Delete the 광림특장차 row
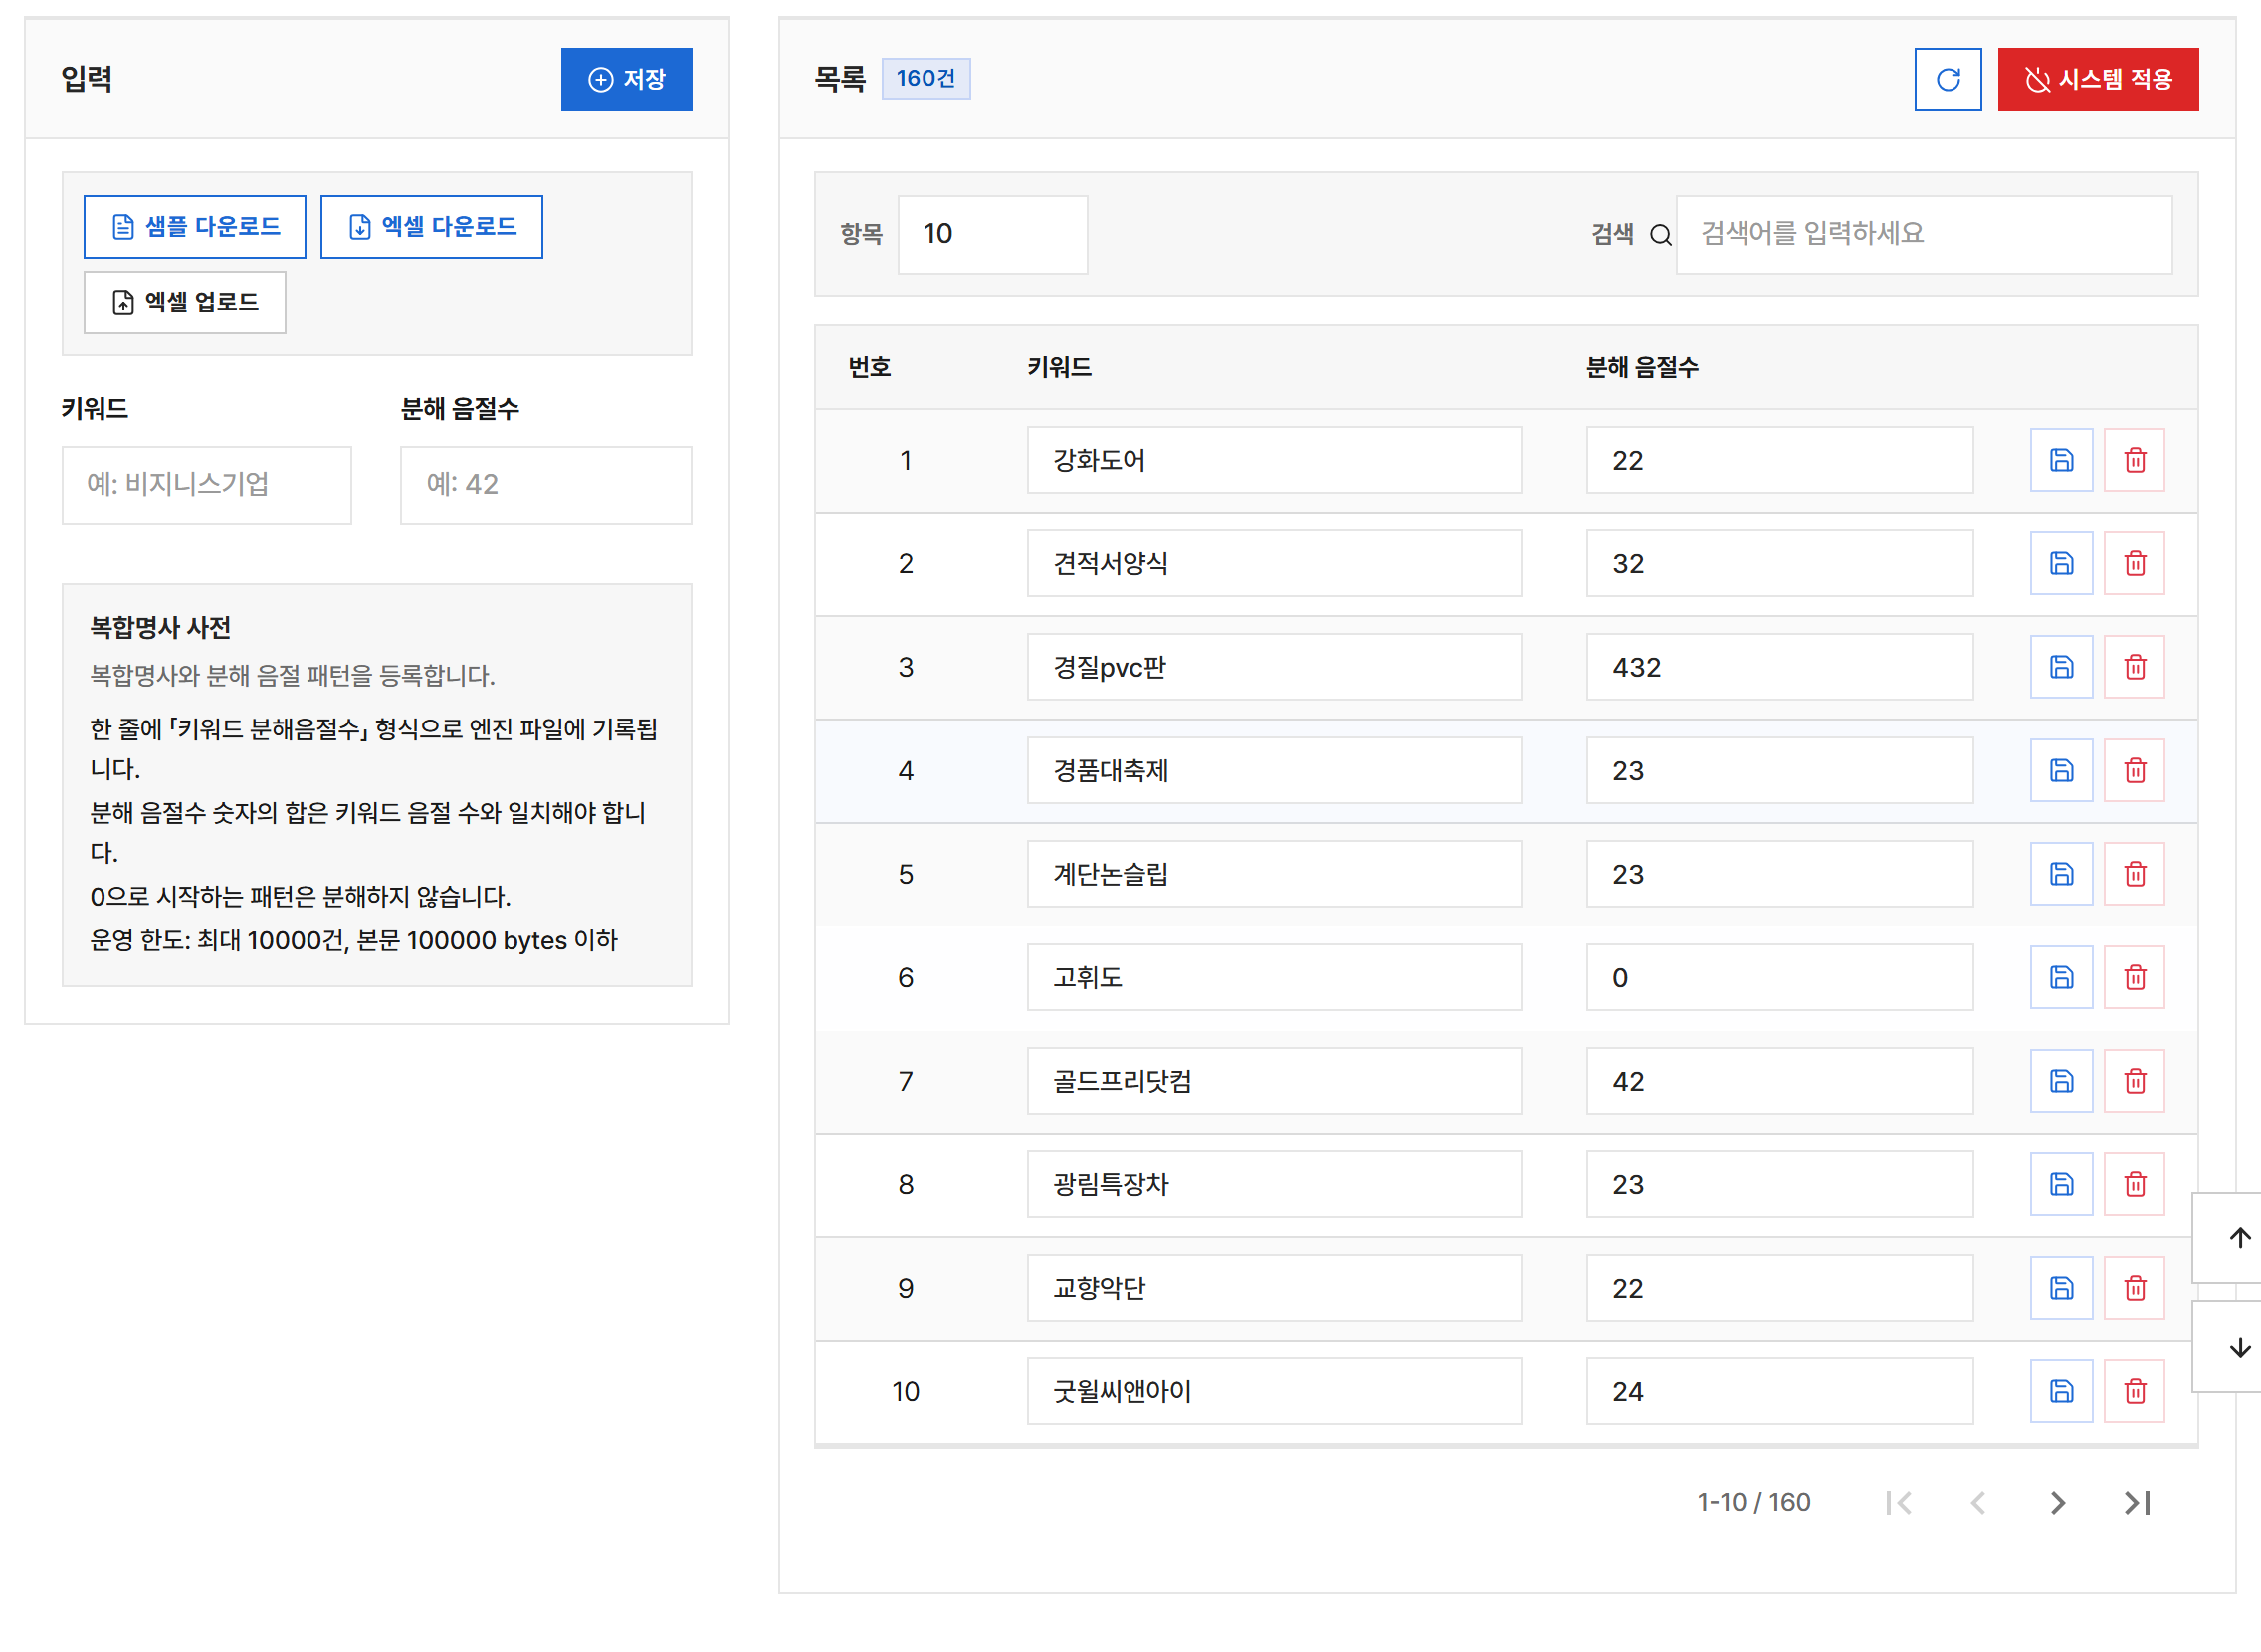The width and height of the screenshot is (2261, 1652). point(2134,1185)
